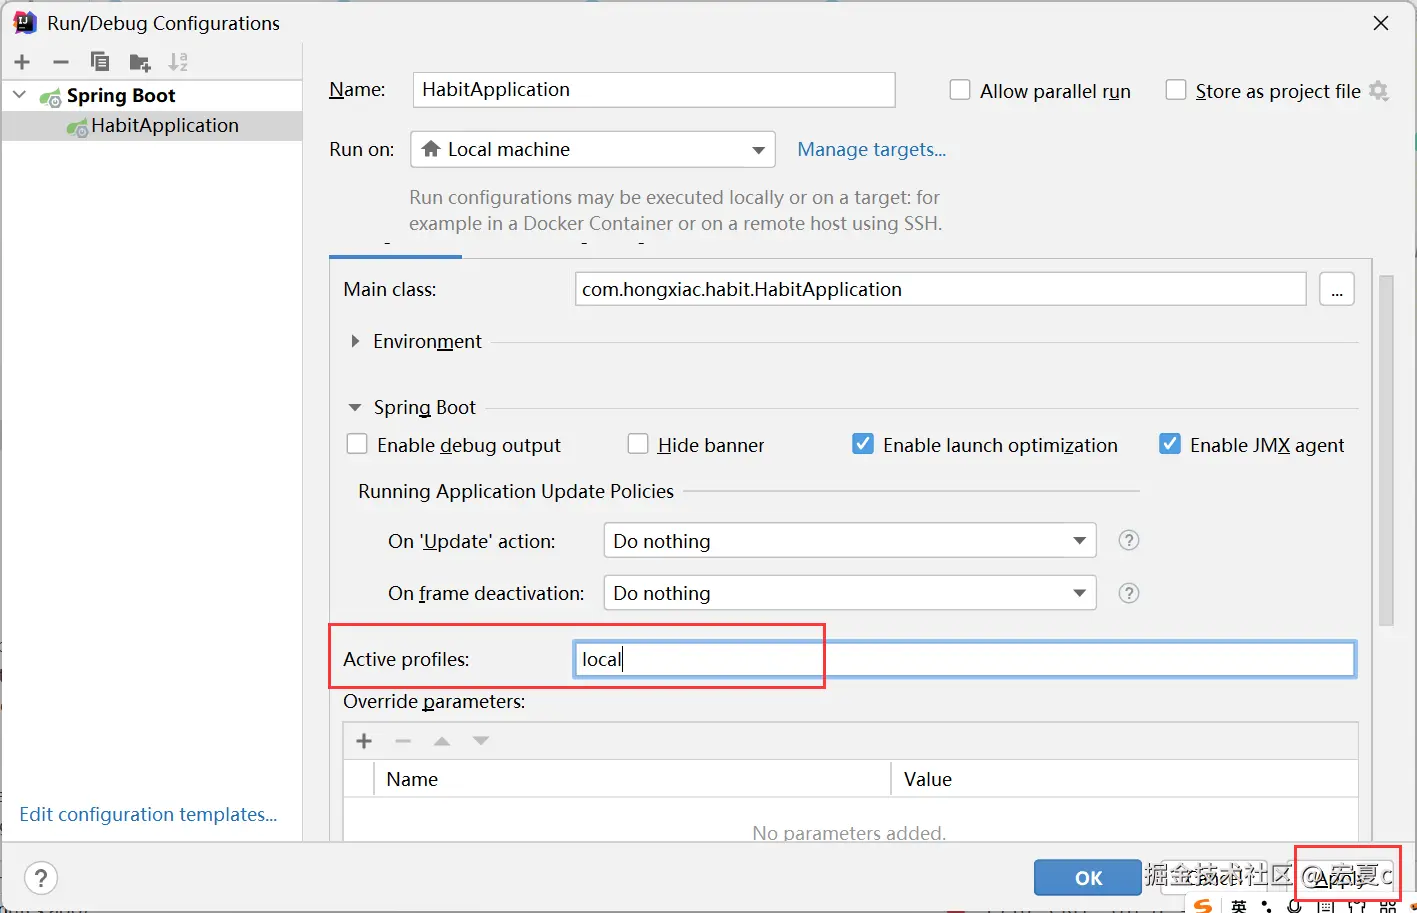Open the Run on target dropdown
The height and width of the screenshot is (913, 1417).
(592, 150)
